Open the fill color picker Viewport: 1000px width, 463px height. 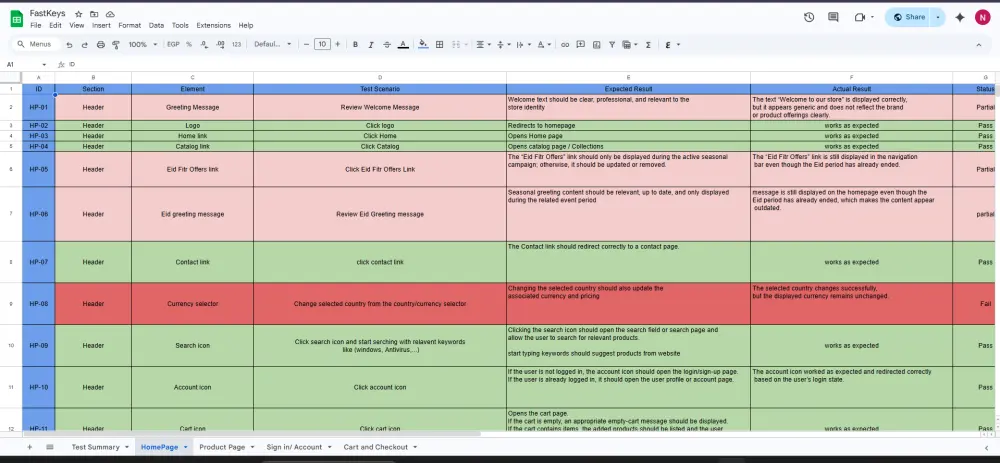[x=423, y=45]
